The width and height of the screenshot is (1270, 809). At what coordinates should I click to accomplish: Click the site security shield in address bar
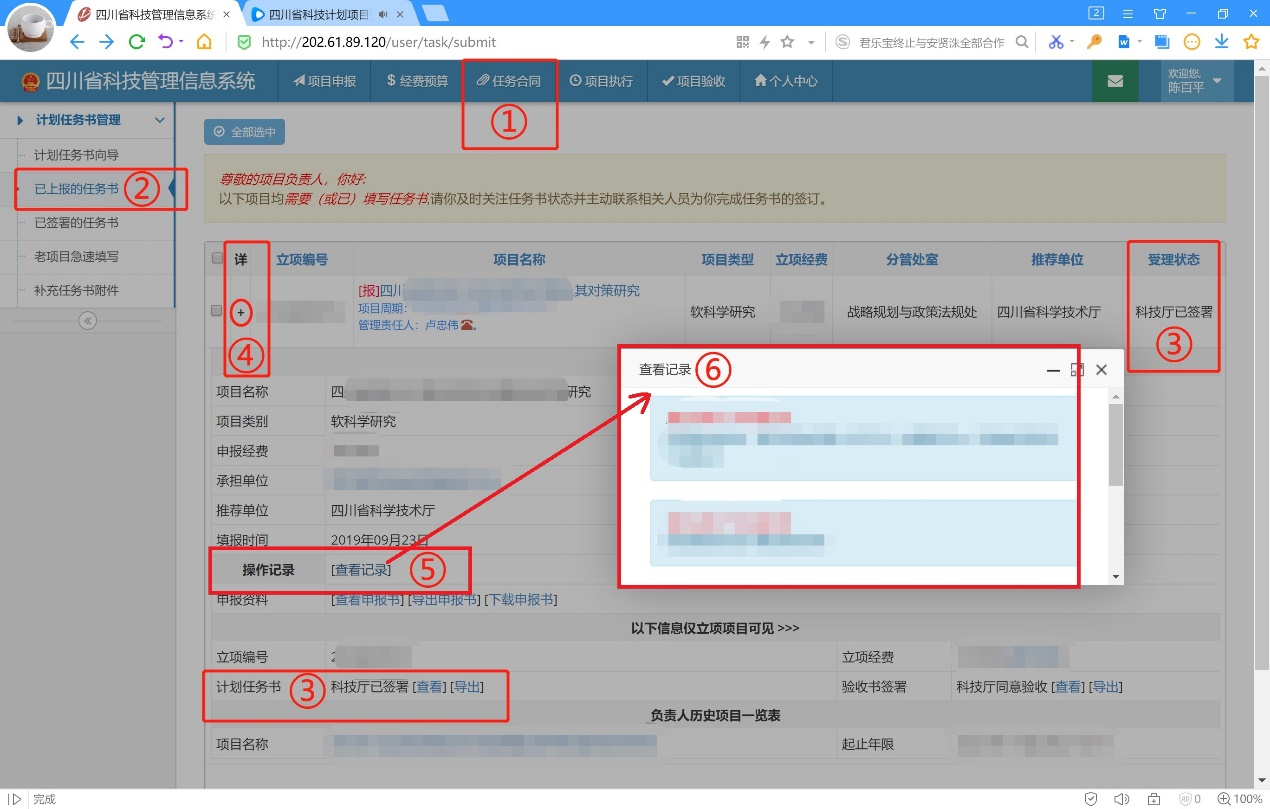point(243,43)
